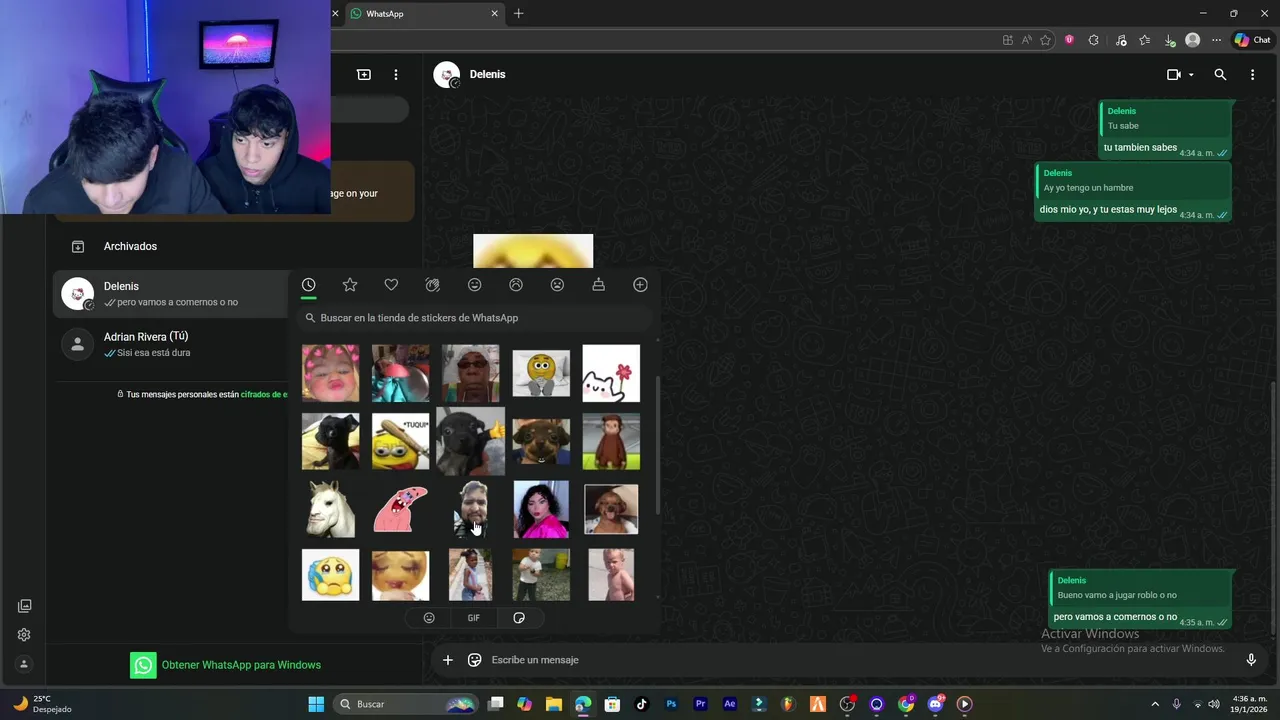Select the WhatsApp browser tab
Viewport: 1280px width, 720px height.
click(424, 14)
